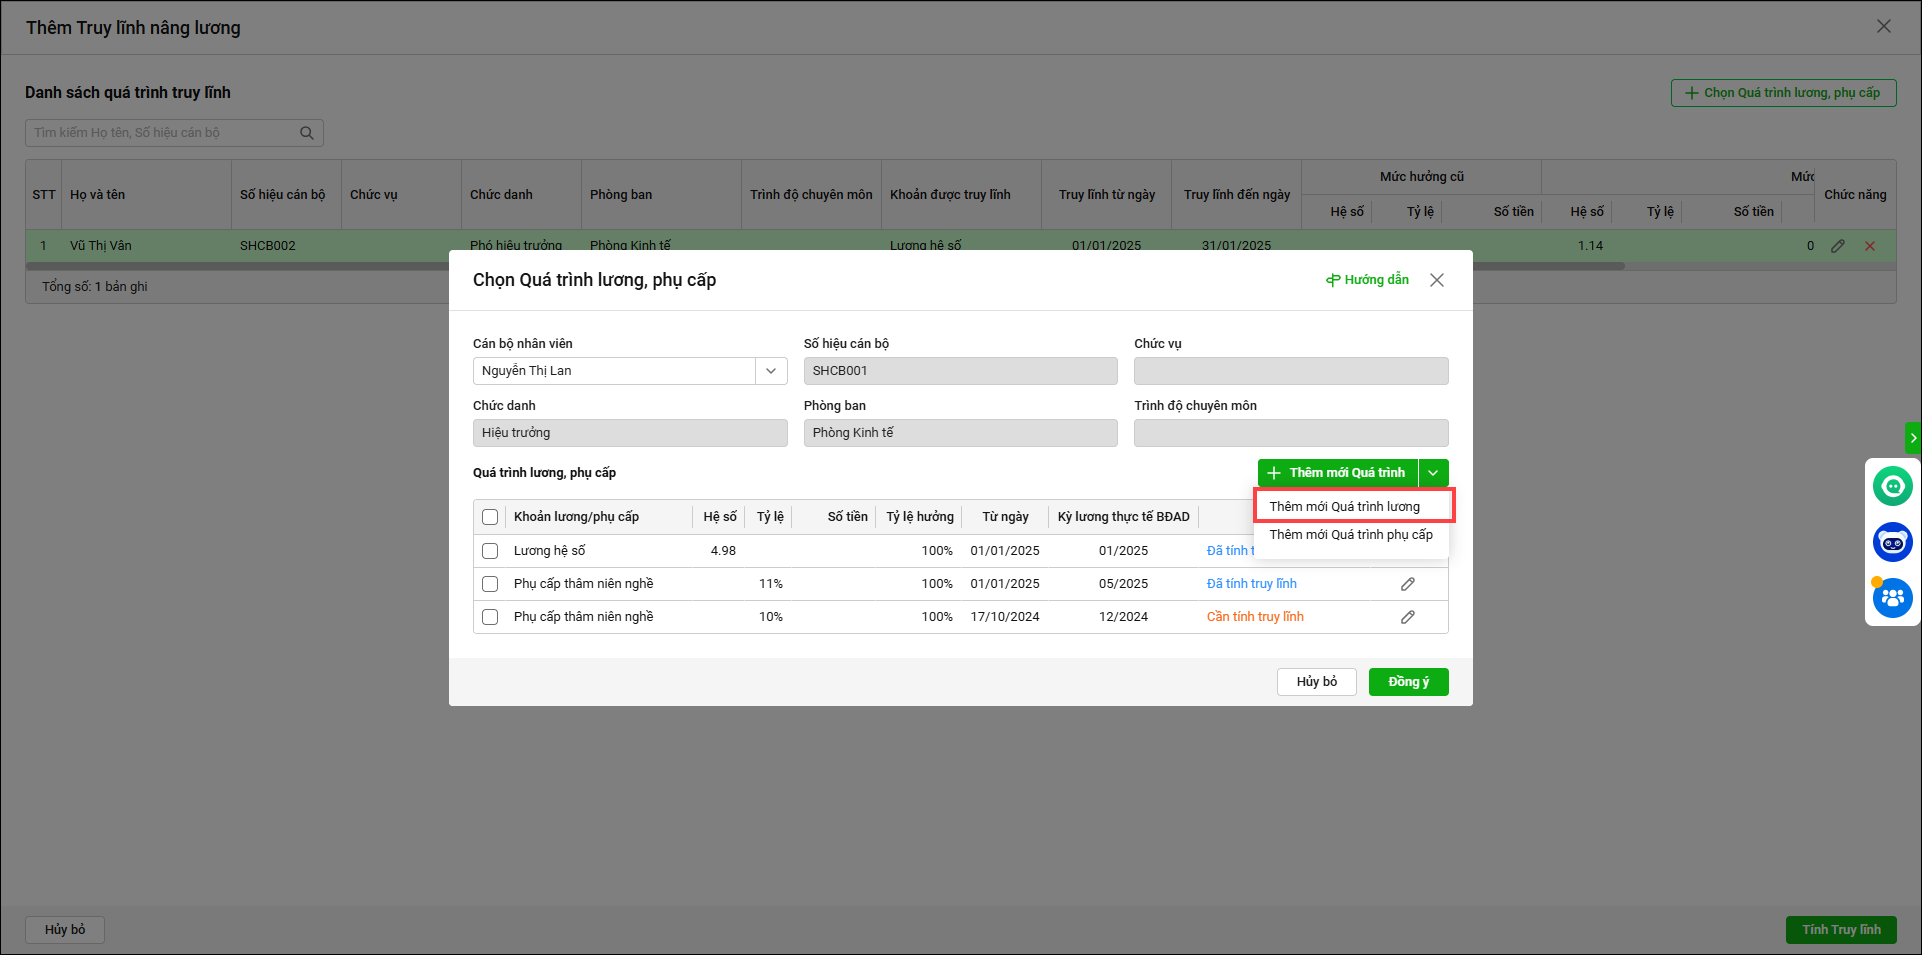Expand the green side panel arrow
Screen dimensions: 1922x955
[x=1912, y=438]
